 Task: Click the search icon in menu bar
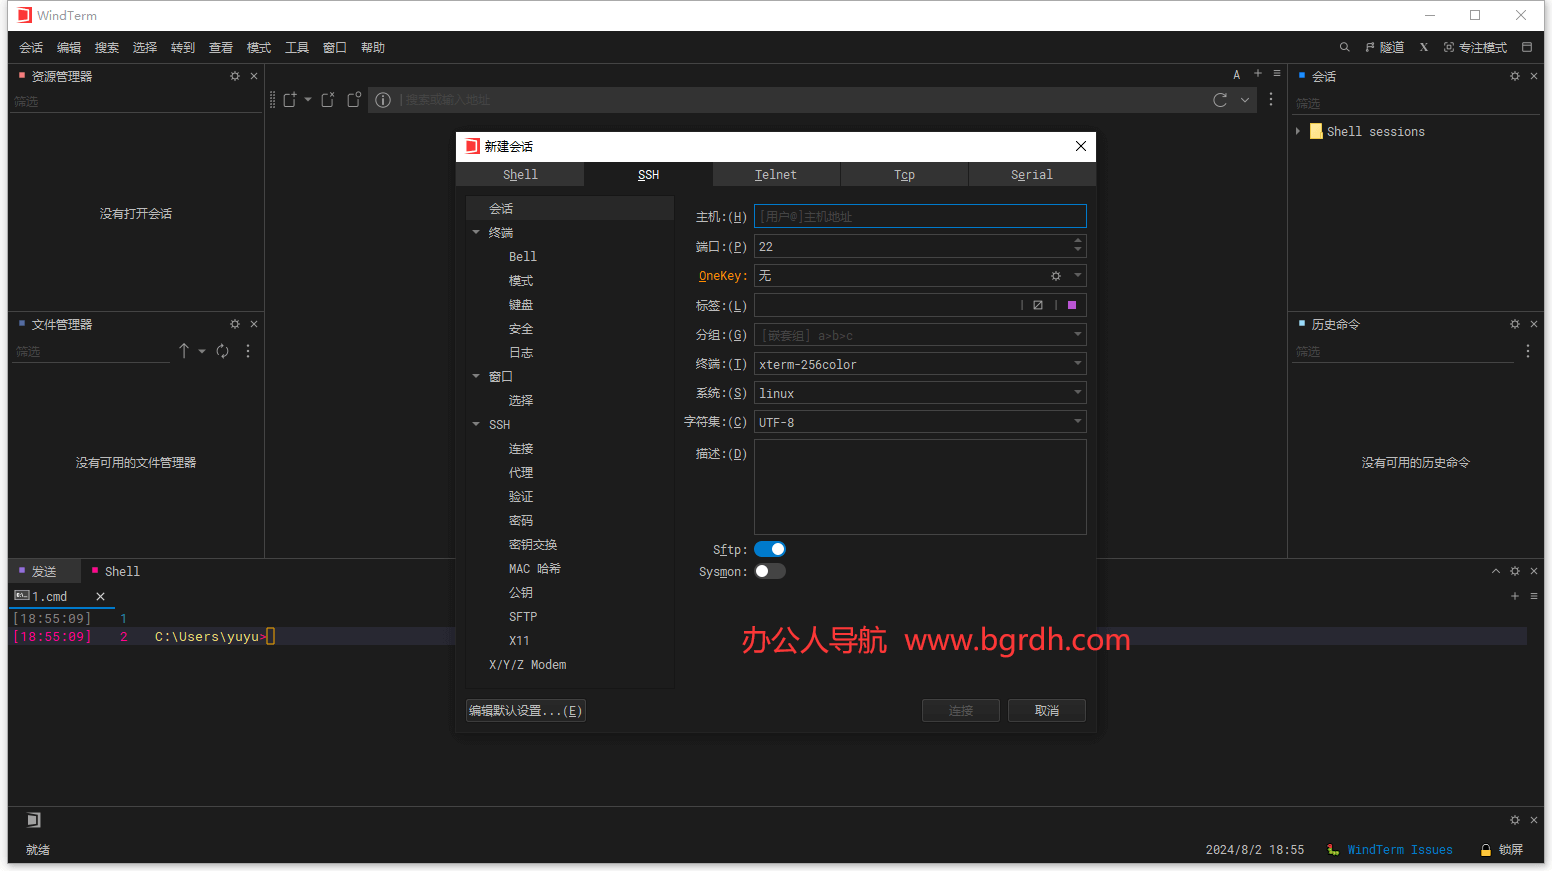(1344, 47)
